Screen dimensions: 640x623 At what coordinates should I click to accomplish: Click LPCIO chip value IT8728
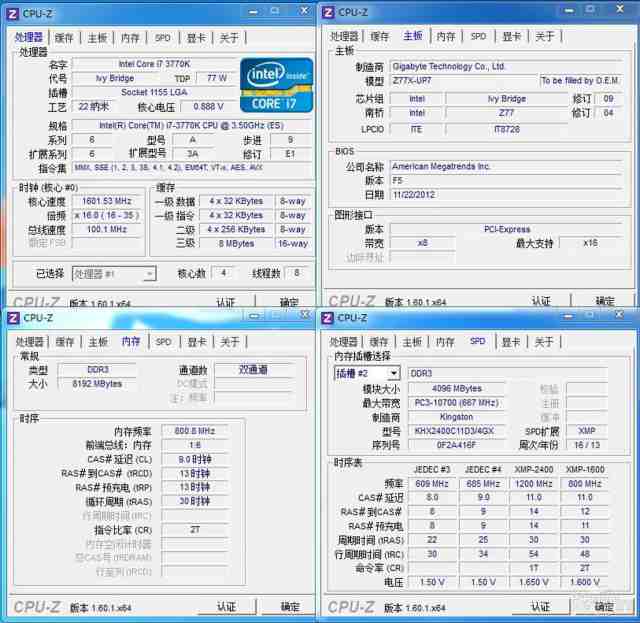507,129
